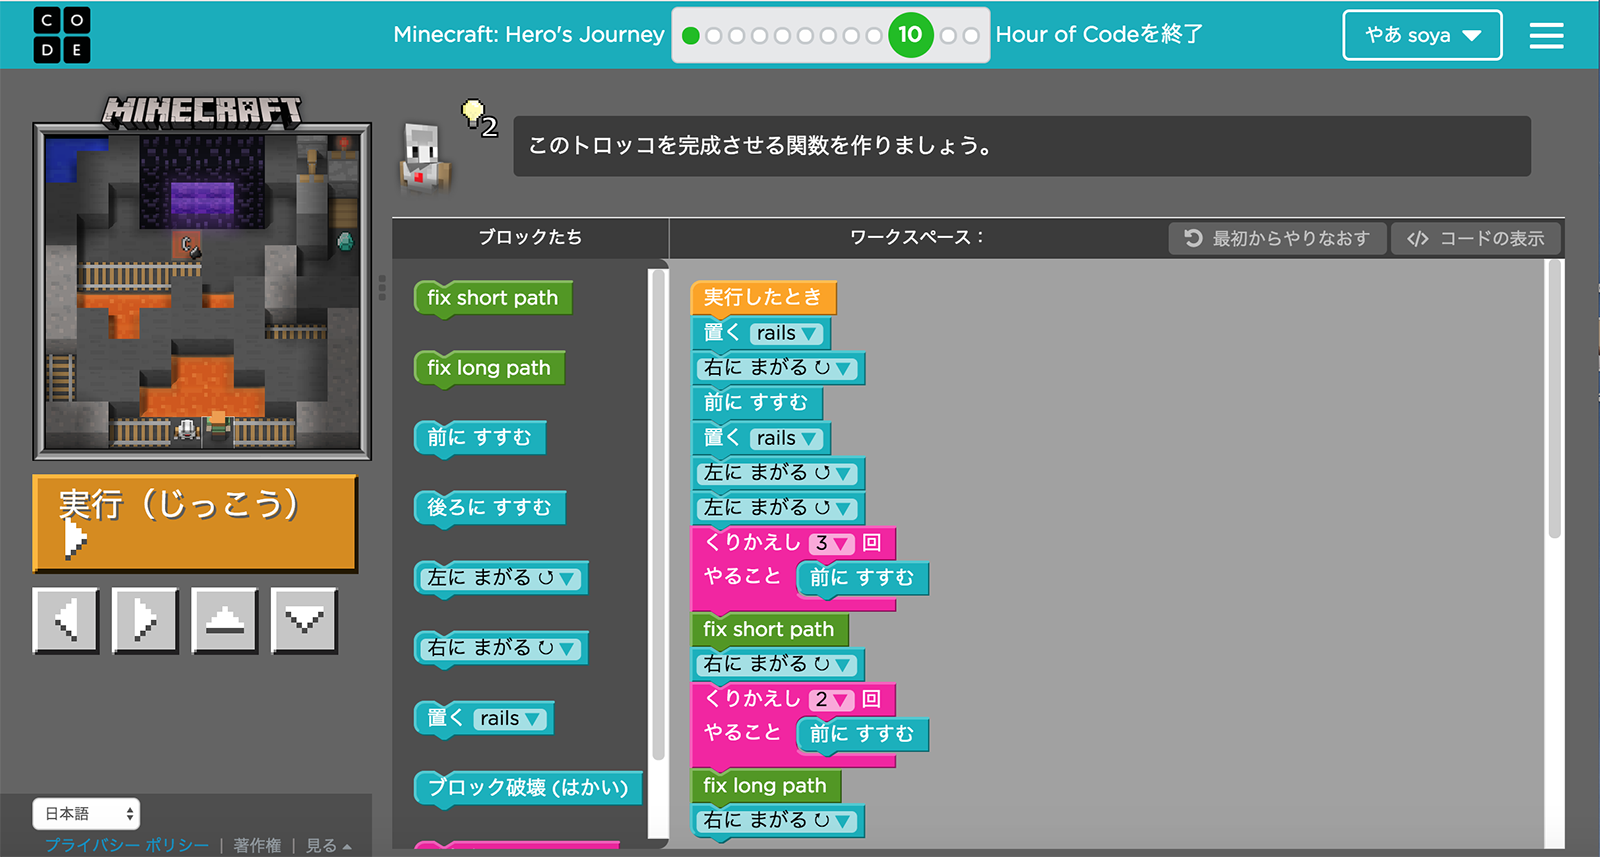Click 前に すすむ inside the 2-repeat loop

click(x=862, y=734)
